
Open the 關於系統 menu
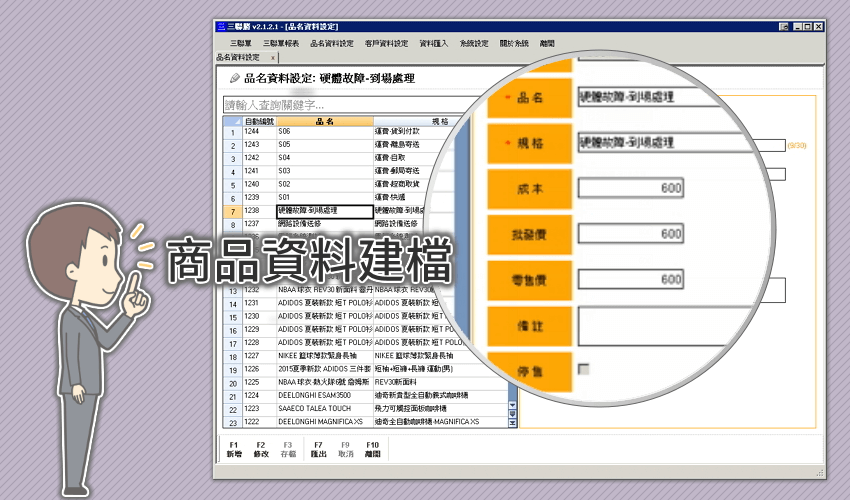coord(514,43)
